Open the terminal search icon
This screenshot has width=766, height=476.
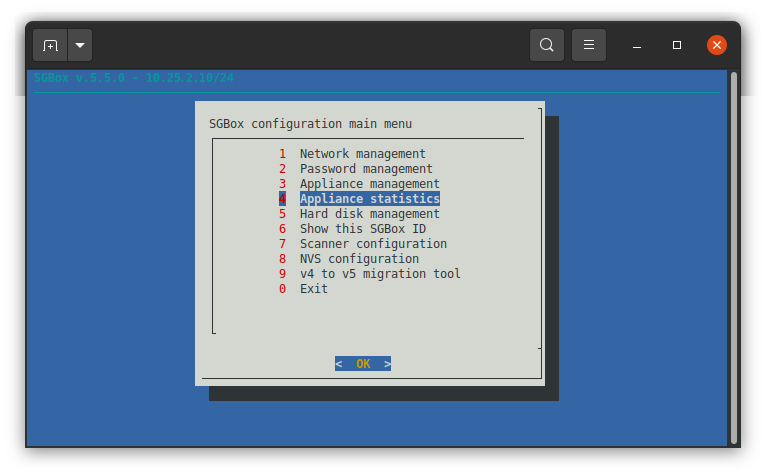[547, 45]
